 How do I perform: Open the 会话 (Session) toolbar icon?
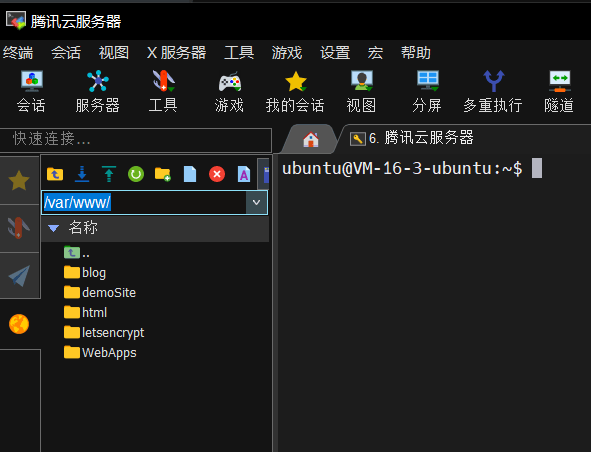[x=32, y=92]
